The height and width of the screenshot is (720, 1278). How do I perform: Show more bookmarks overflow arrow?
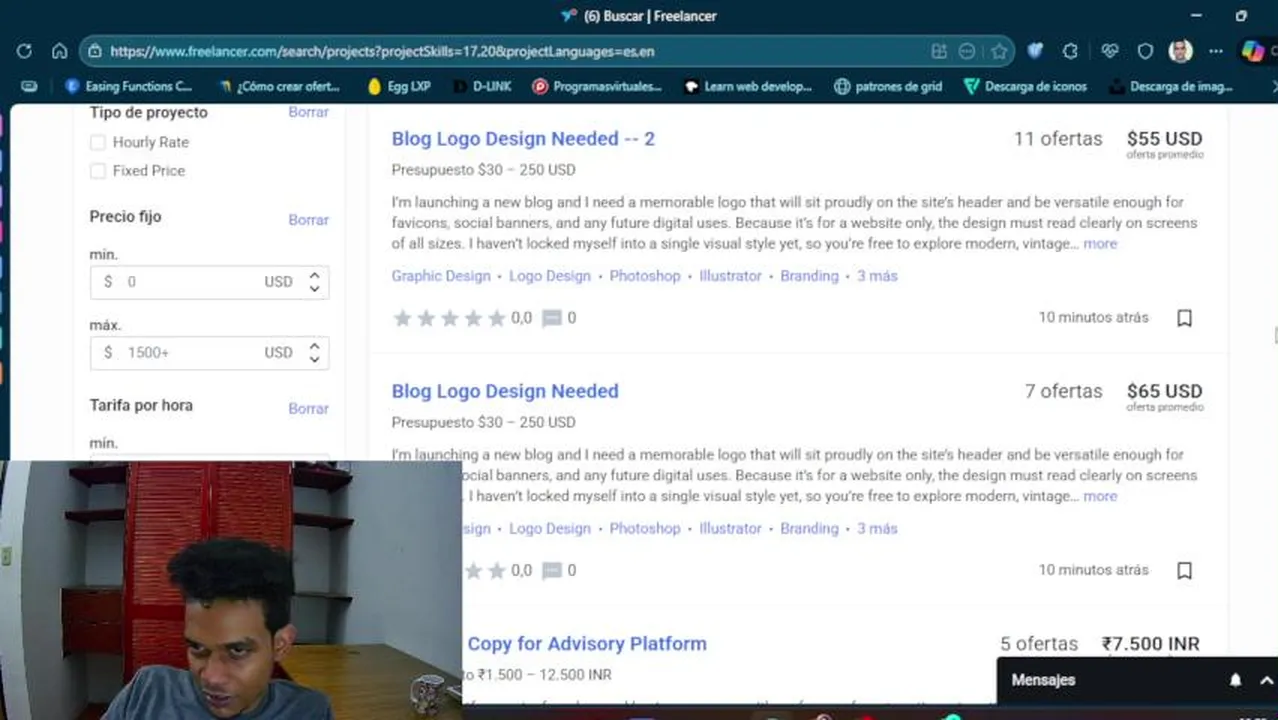pyautogui.click(x=1273, y=86)
